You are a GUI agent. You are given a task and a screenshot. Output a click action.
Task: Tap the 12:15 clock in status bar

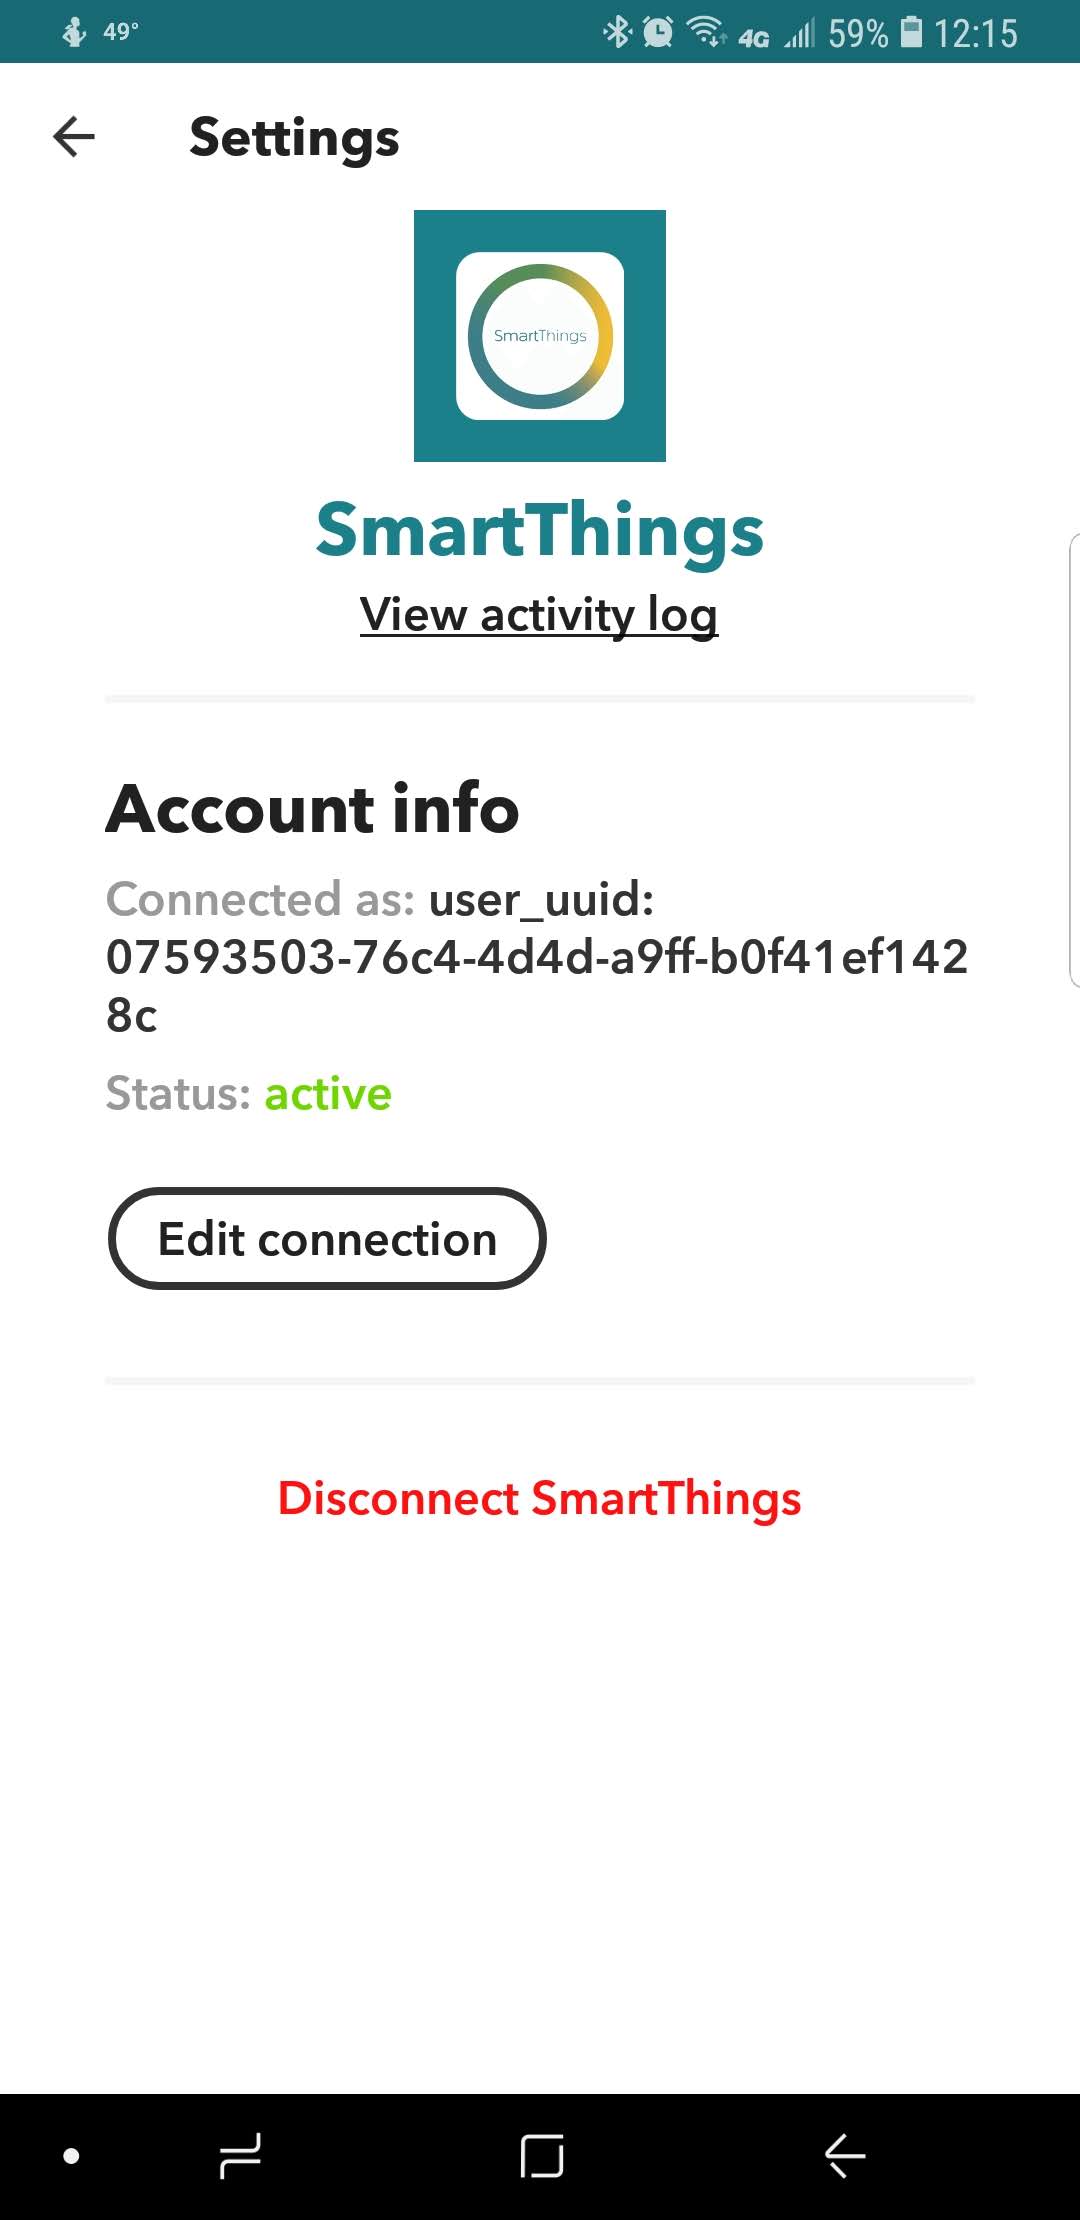975,33
